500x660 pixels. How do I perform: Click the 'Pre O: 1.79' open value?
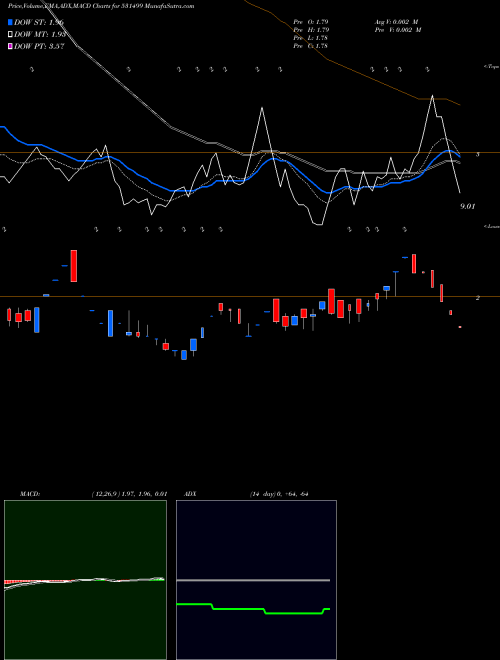311,22
